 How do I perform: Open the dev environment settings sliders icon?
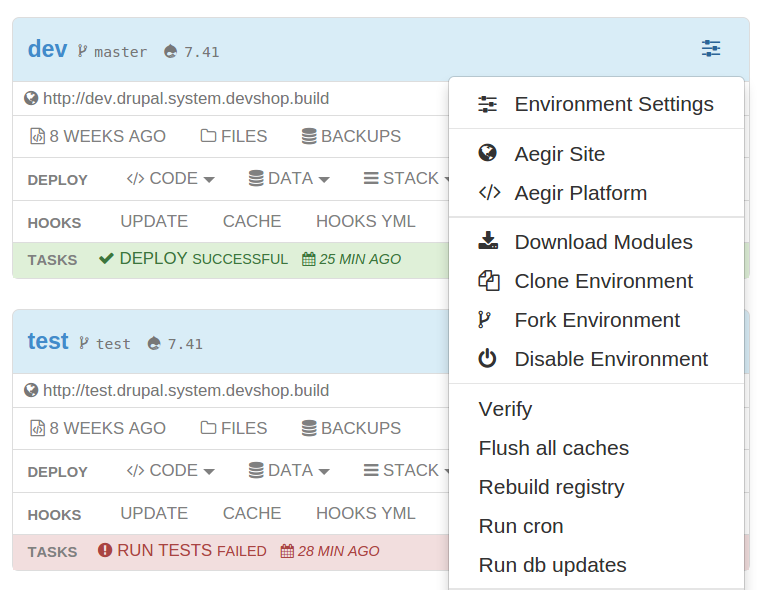pyautogui.click(x=710, y=49)
